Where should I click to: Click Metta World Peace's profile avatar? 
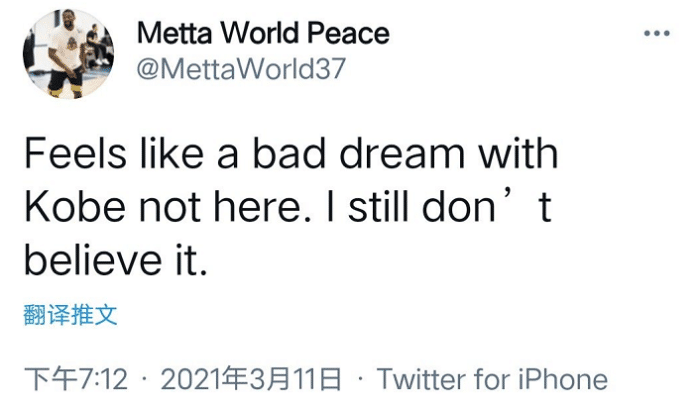[68, 54]
